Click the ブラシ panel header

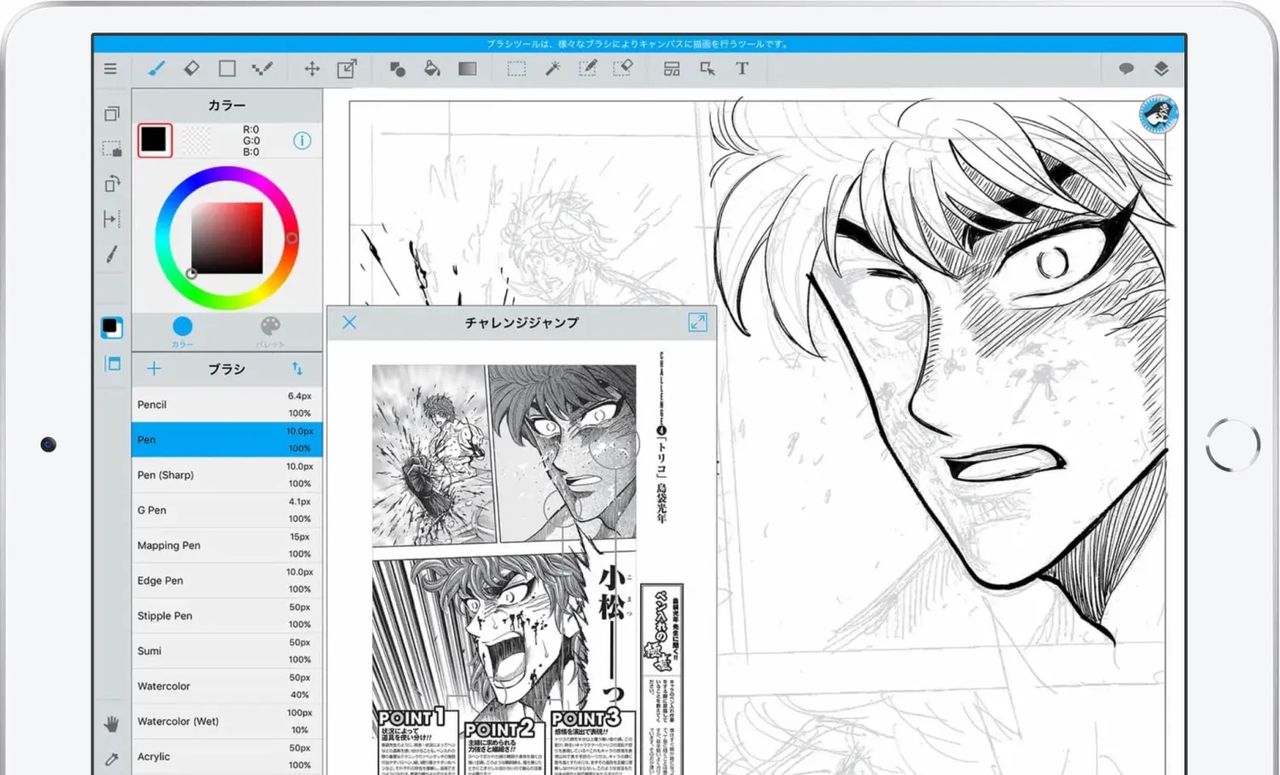[x=227, y=369]
